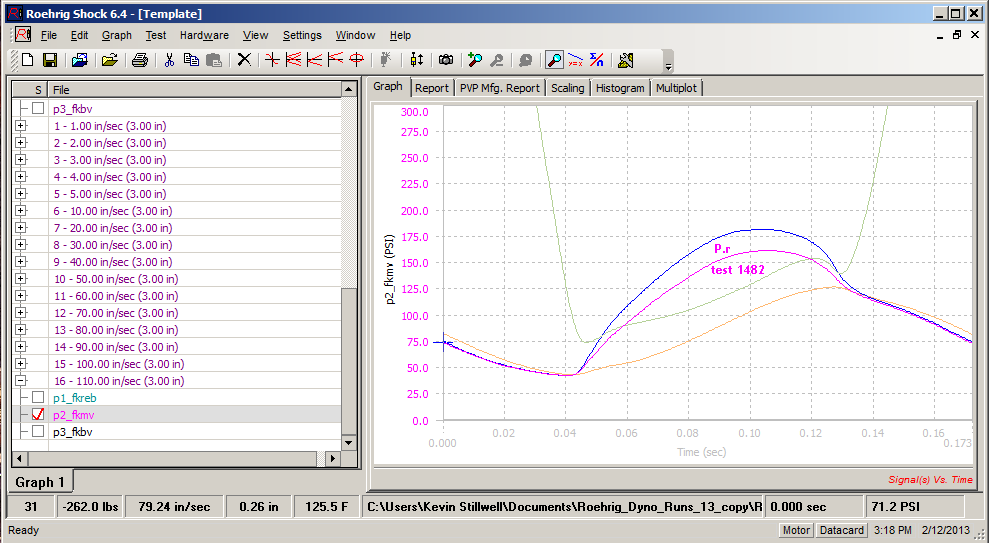Image resolution: width=989 pixels, height=543 pixels.
Task: Enable the bottom p3_fkbv checkbox
Action: click(38, 431)
